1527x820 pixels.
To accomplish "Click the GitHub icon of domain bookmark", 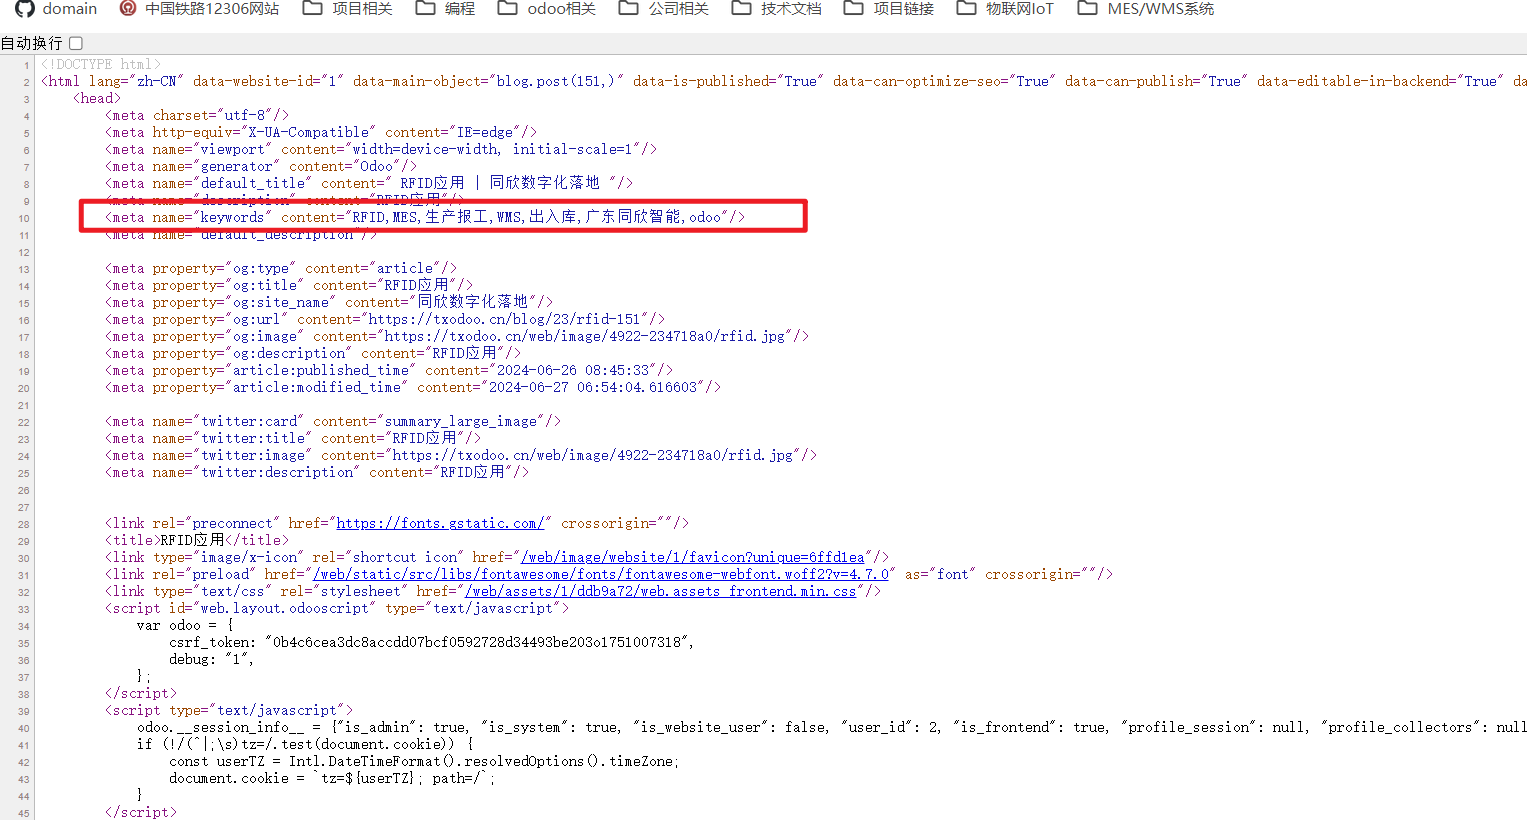I will tap(25, 8).
